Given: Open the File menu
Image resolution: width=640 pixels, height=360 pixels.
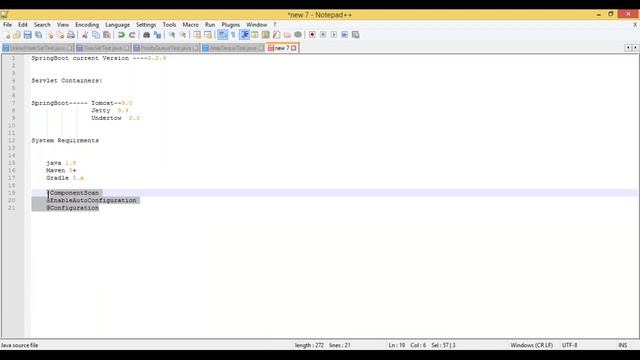Looking at the screenshot, I should point(7,25).
